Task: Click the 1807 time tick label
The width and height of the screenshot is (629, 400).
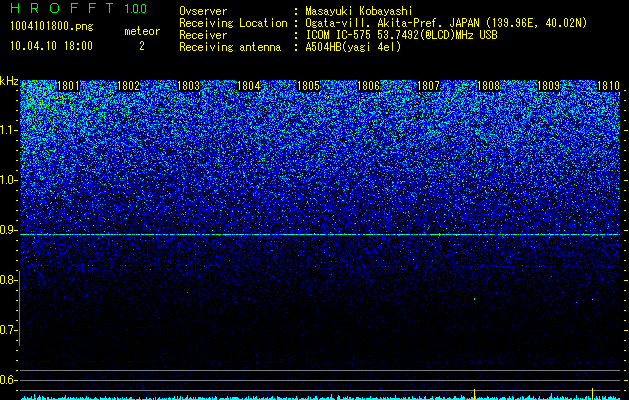Action: pos(428,86)
